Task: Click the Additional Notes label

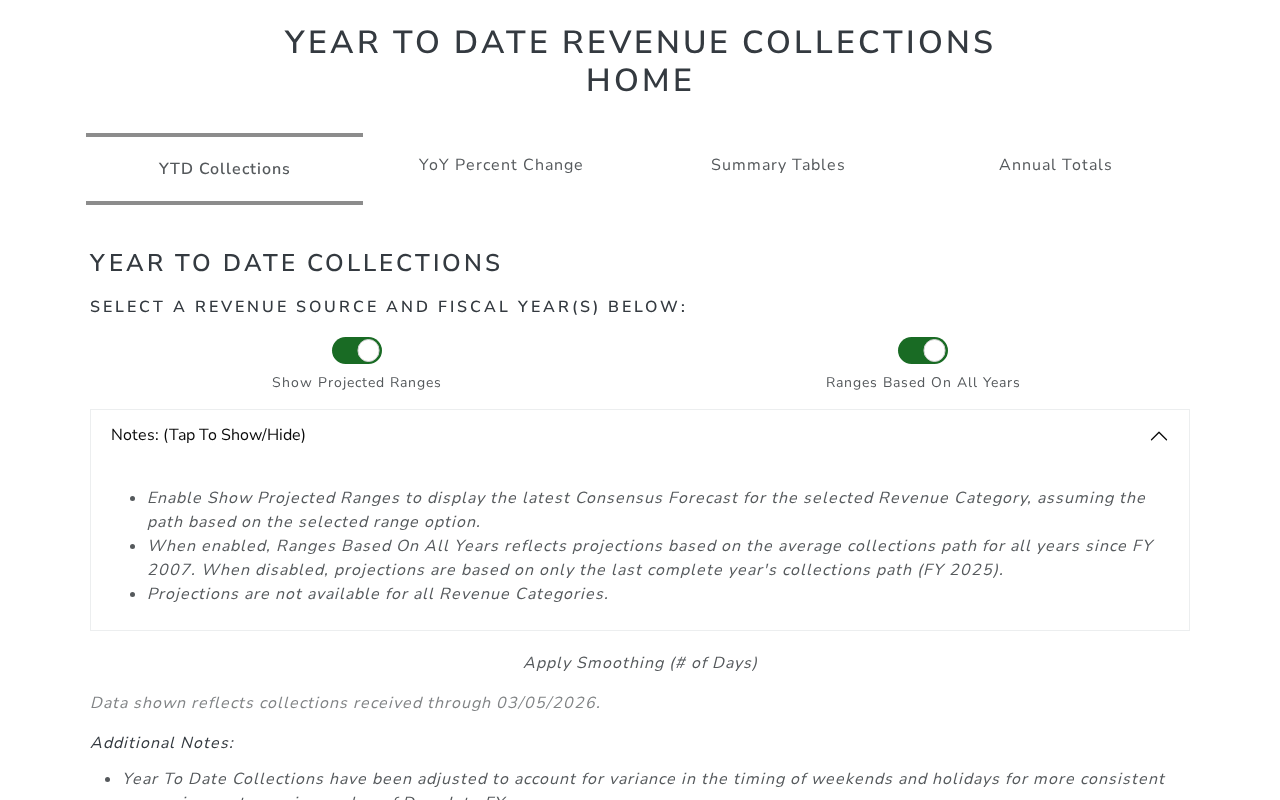Action: 162,743
